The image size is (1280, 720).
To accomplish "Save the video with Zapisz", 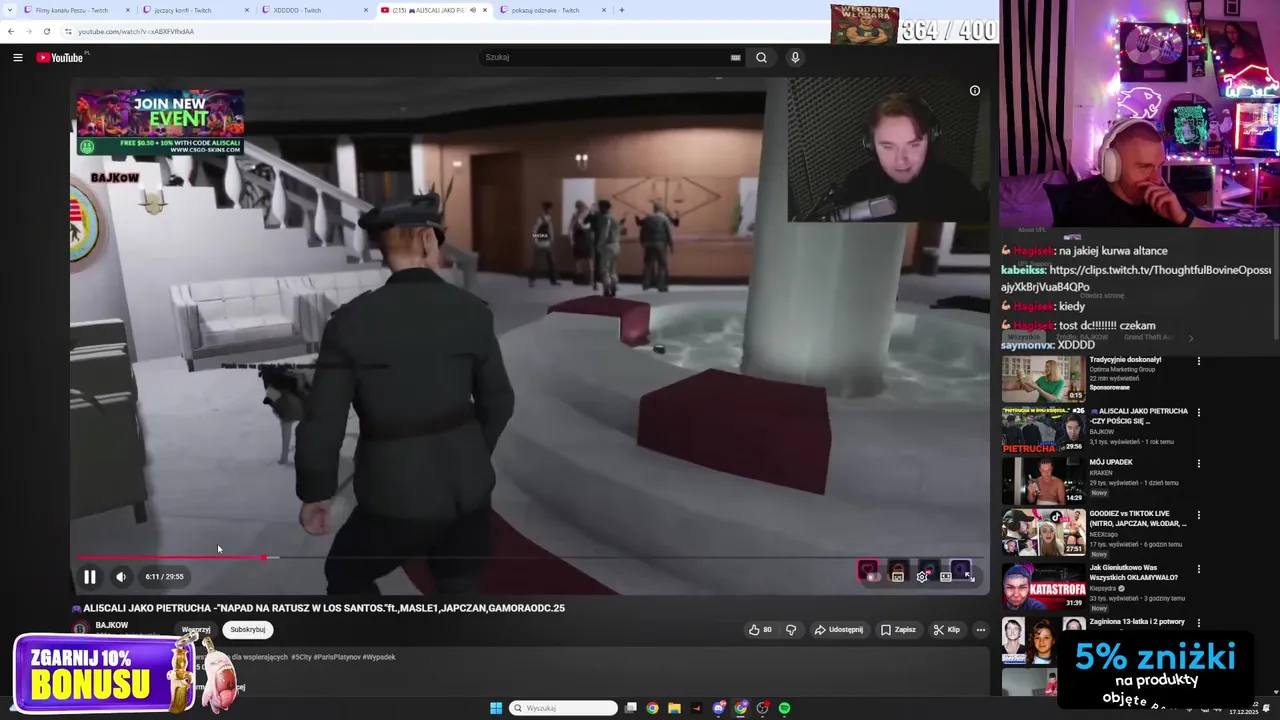I will point(898,630).
